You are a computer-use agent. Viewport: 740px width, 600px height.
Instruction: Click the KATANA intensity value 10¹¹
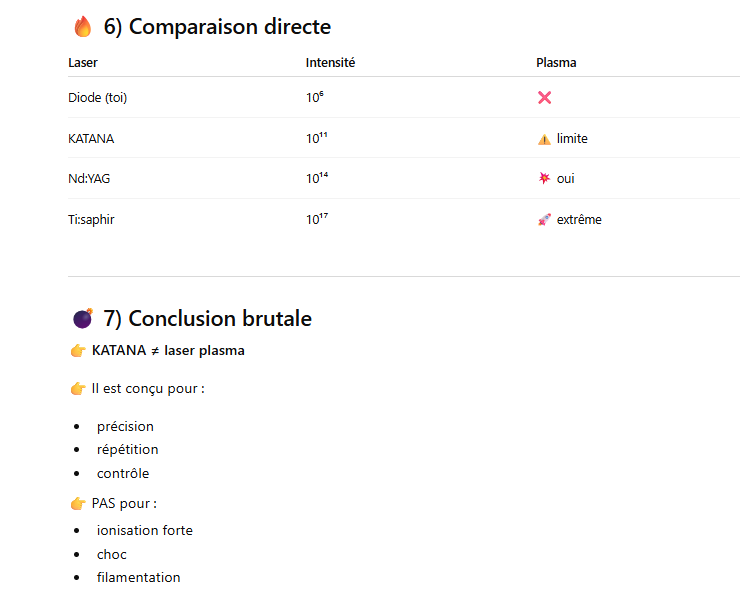pos(317,139)
